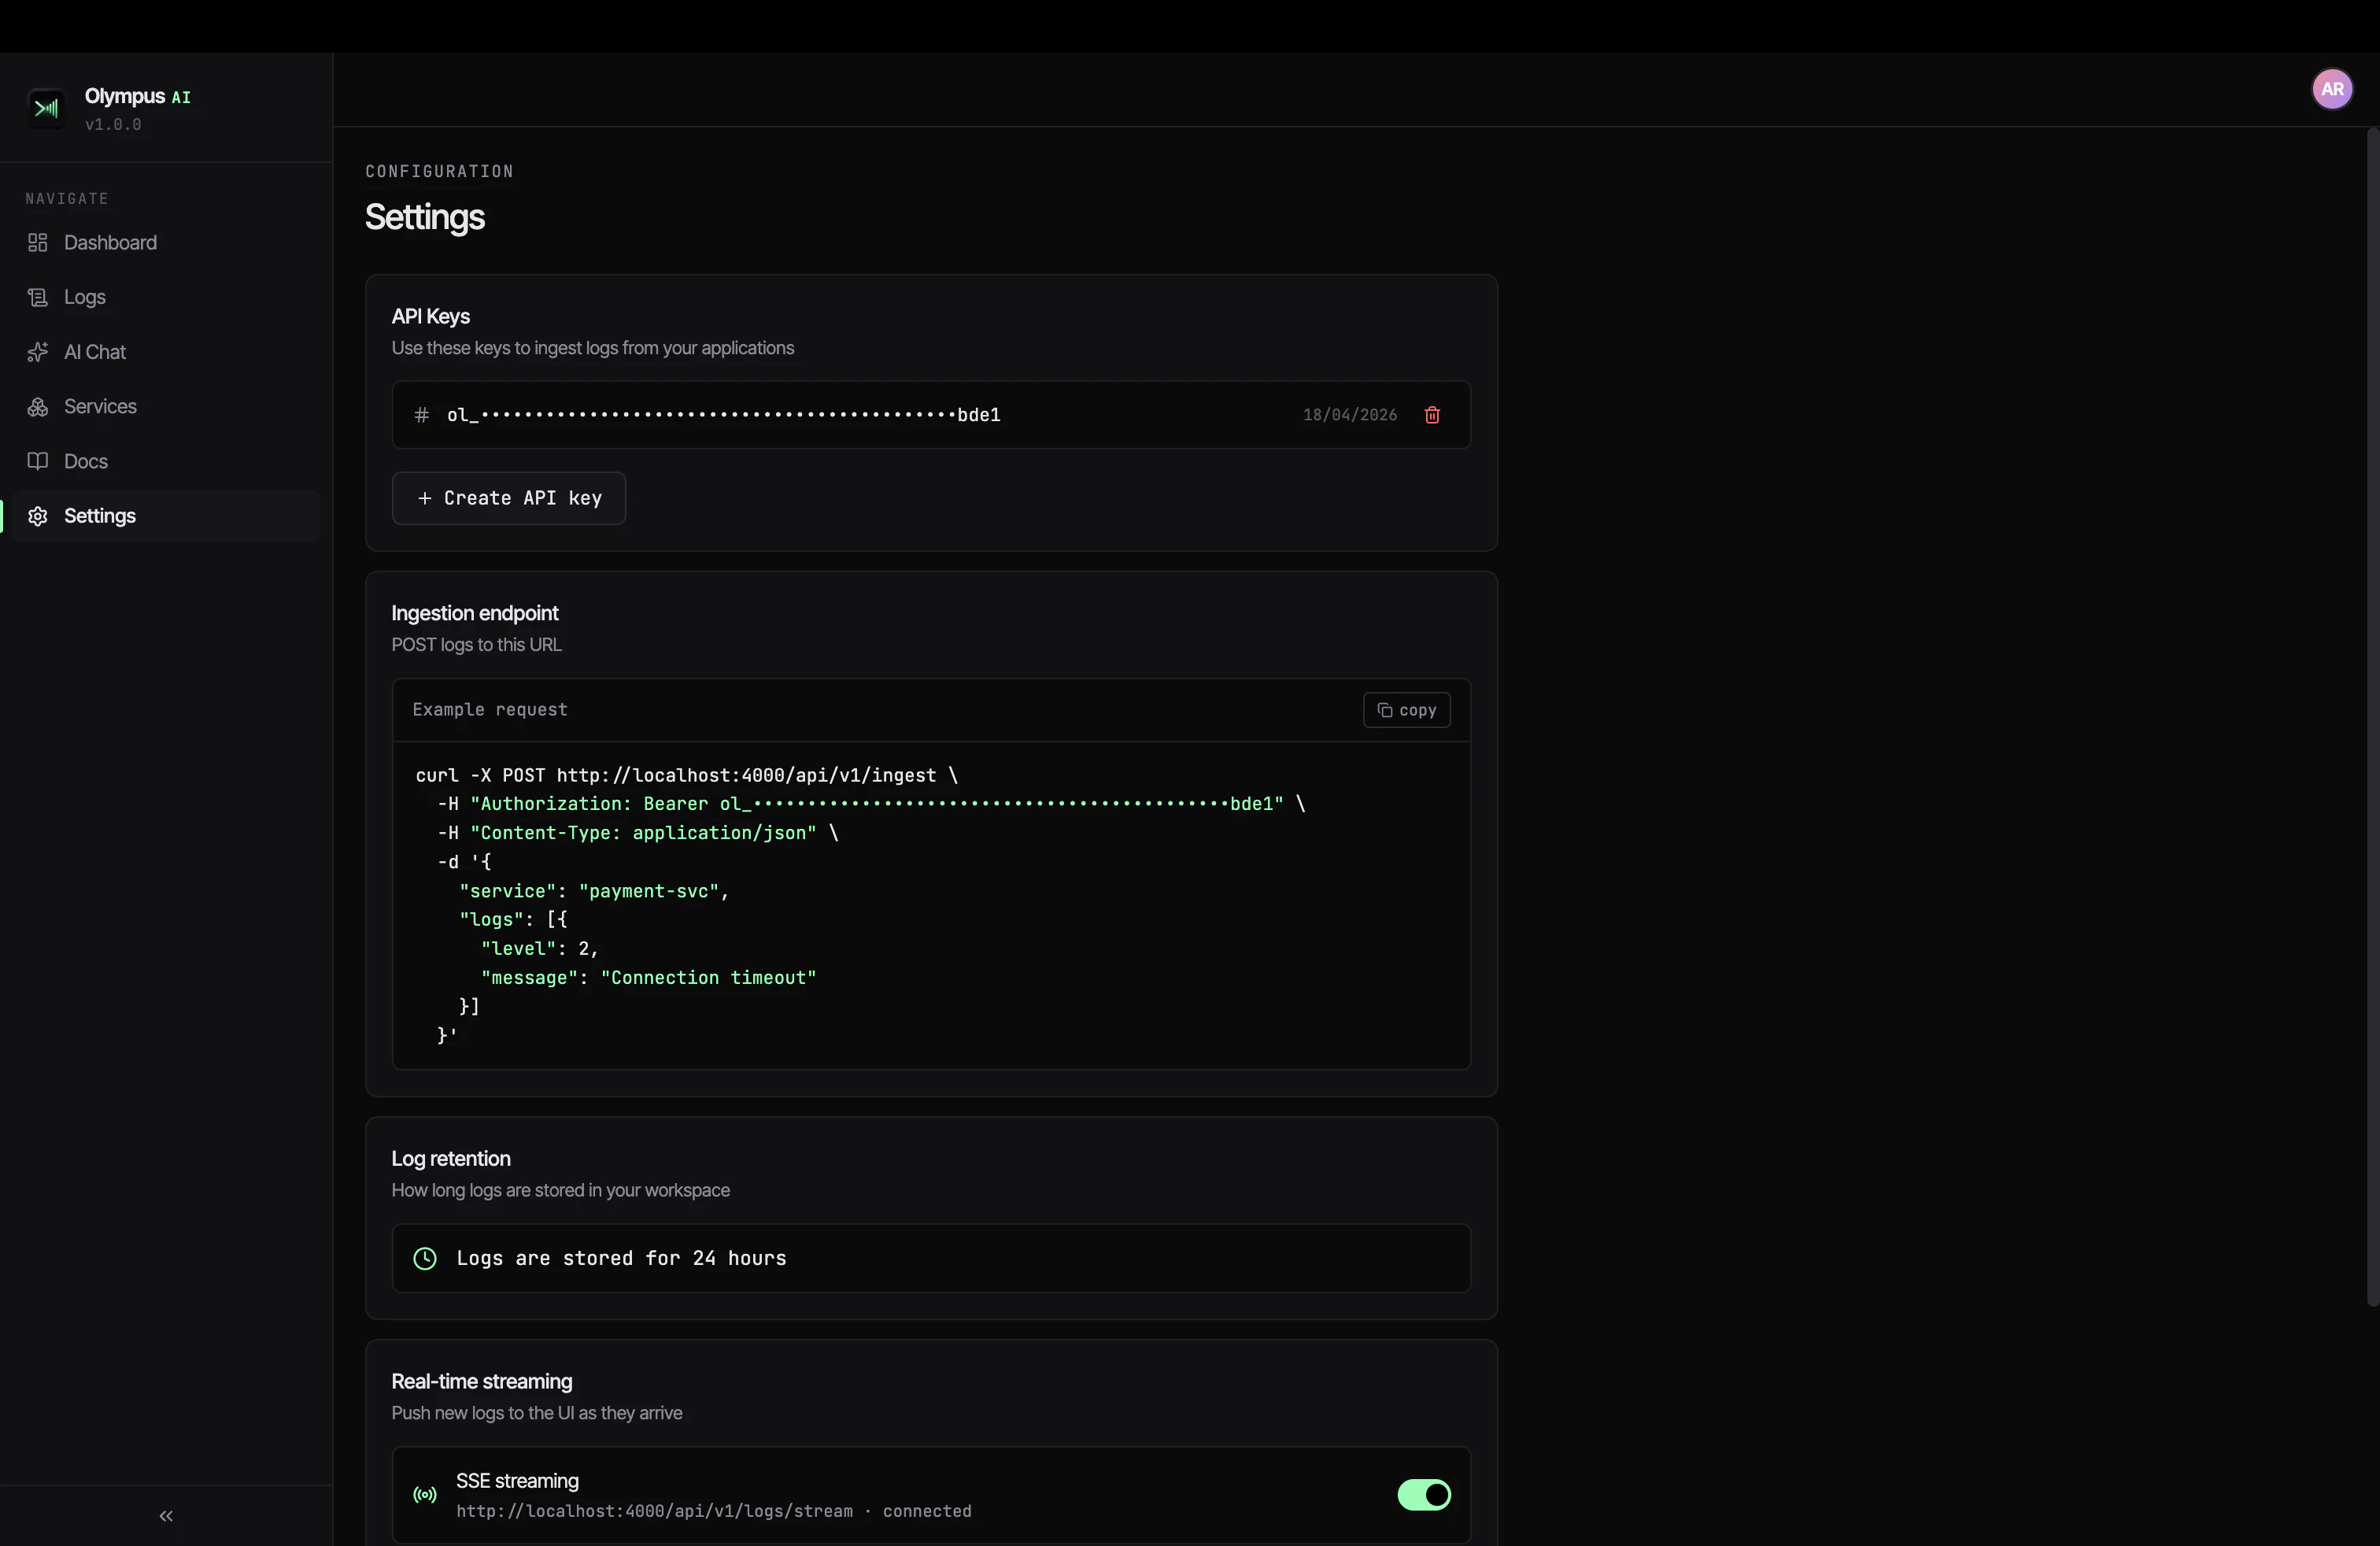Go to the Settings menu item

[100, 516]
